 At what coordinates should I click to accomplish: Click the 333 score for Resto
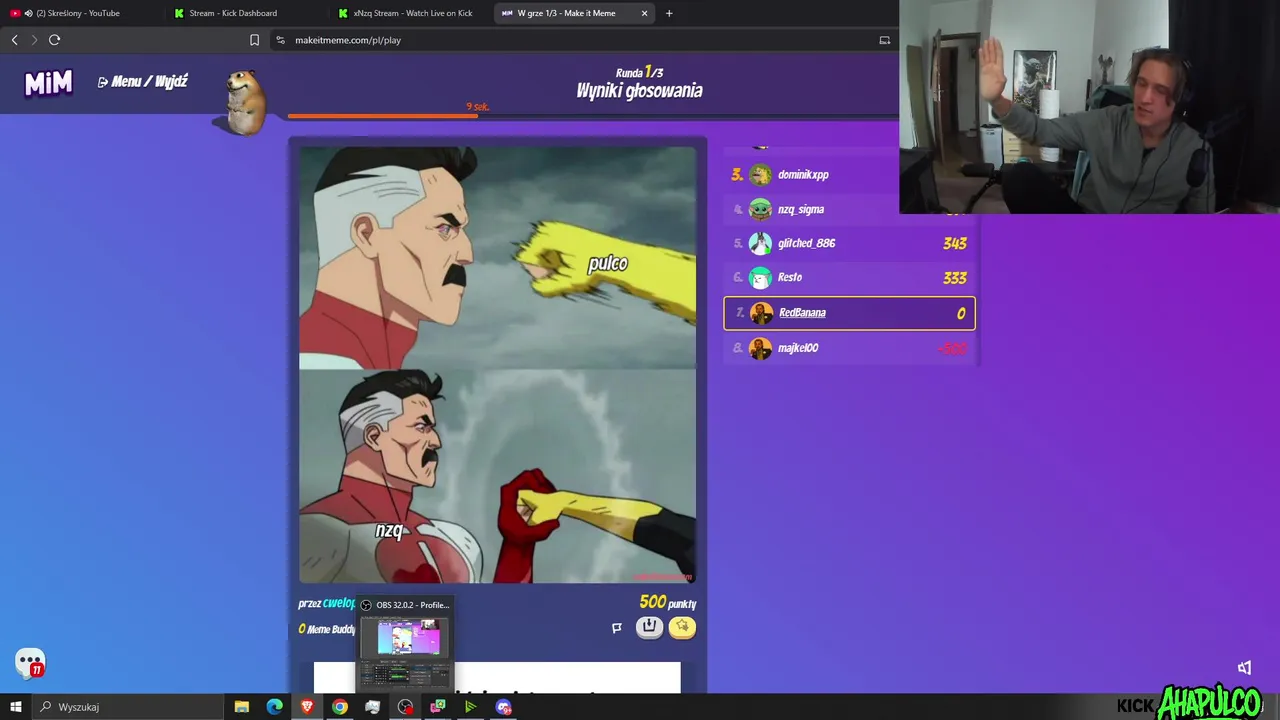point(955,278)
